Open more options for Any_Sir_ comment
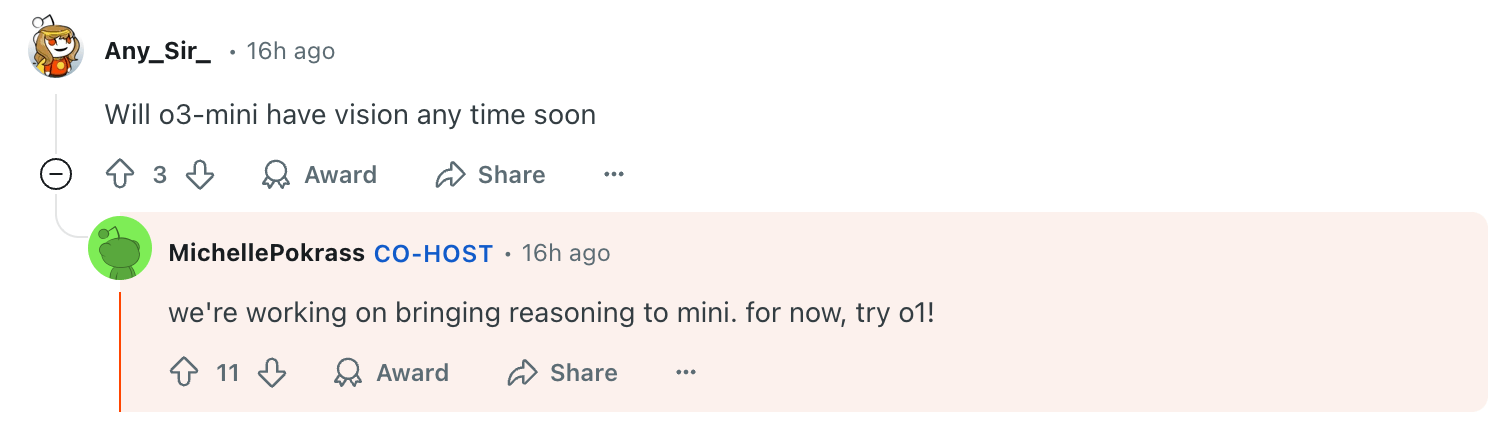 coord(614,175)
